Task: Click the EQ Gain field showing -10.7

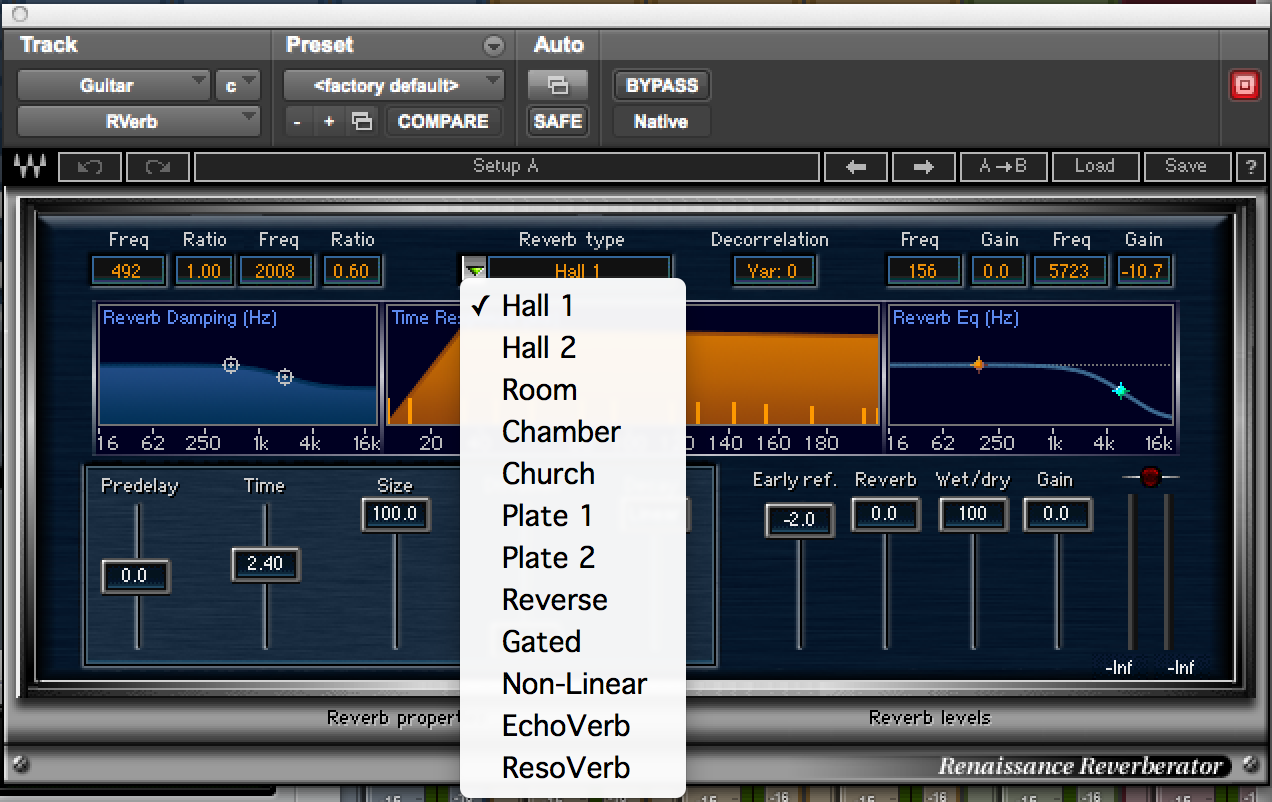Action: coord(1144,271)
